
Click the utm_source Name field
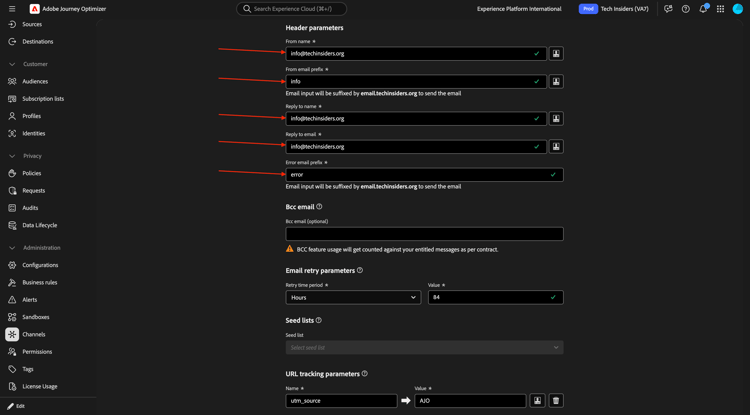pyautogui.click(x=342, y=401)
